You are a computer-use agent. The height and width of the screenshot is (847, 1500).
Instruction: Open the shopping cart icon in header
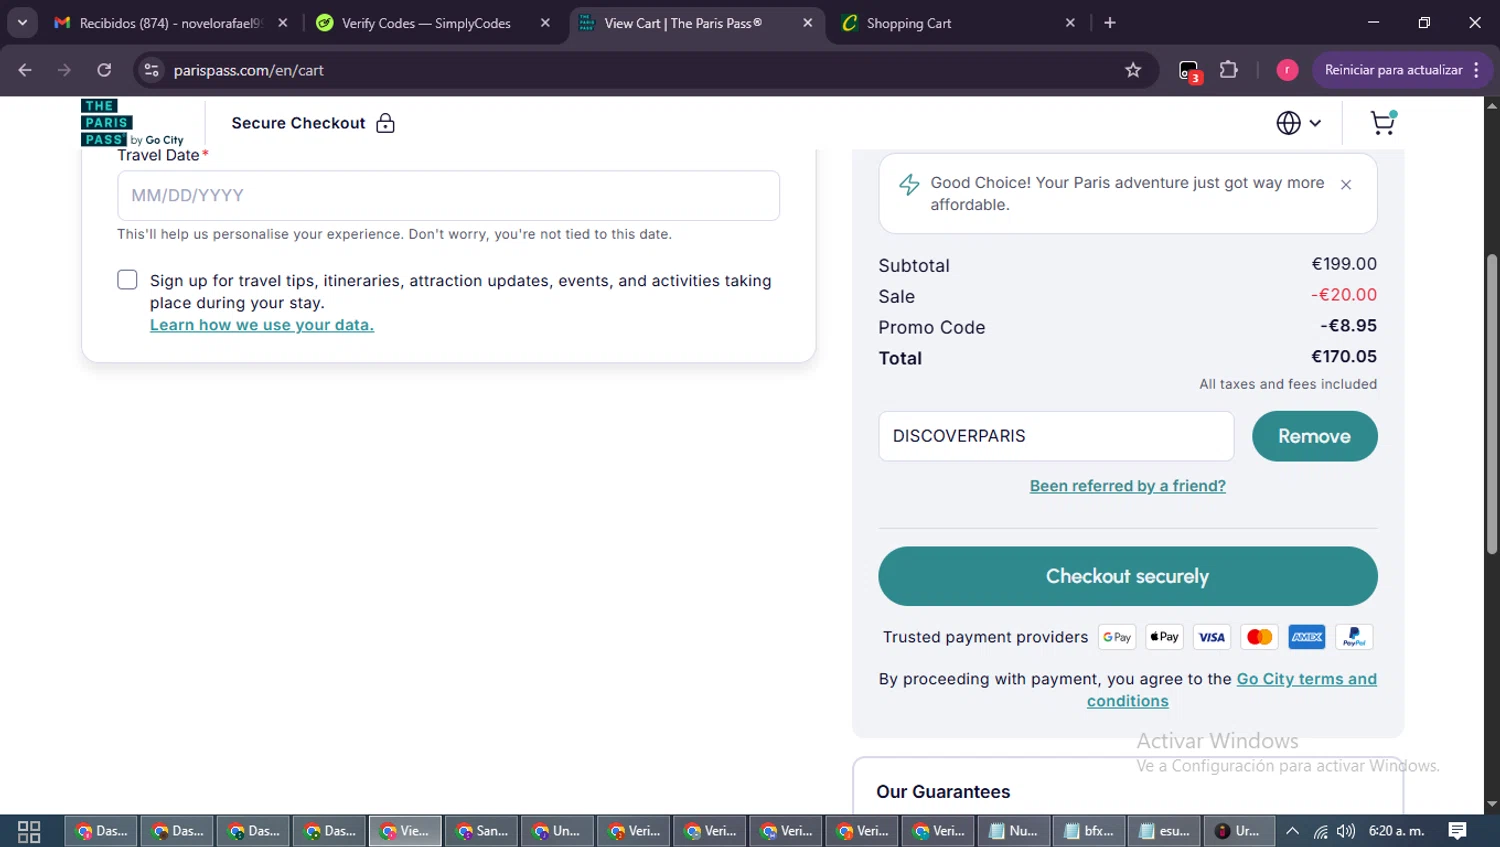tap(1383, 122)
